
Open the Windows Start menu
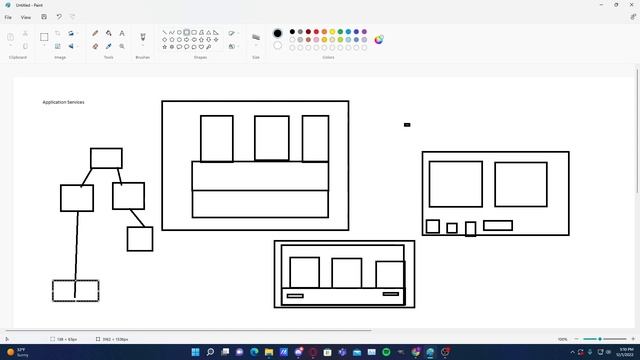click(196, 352)
